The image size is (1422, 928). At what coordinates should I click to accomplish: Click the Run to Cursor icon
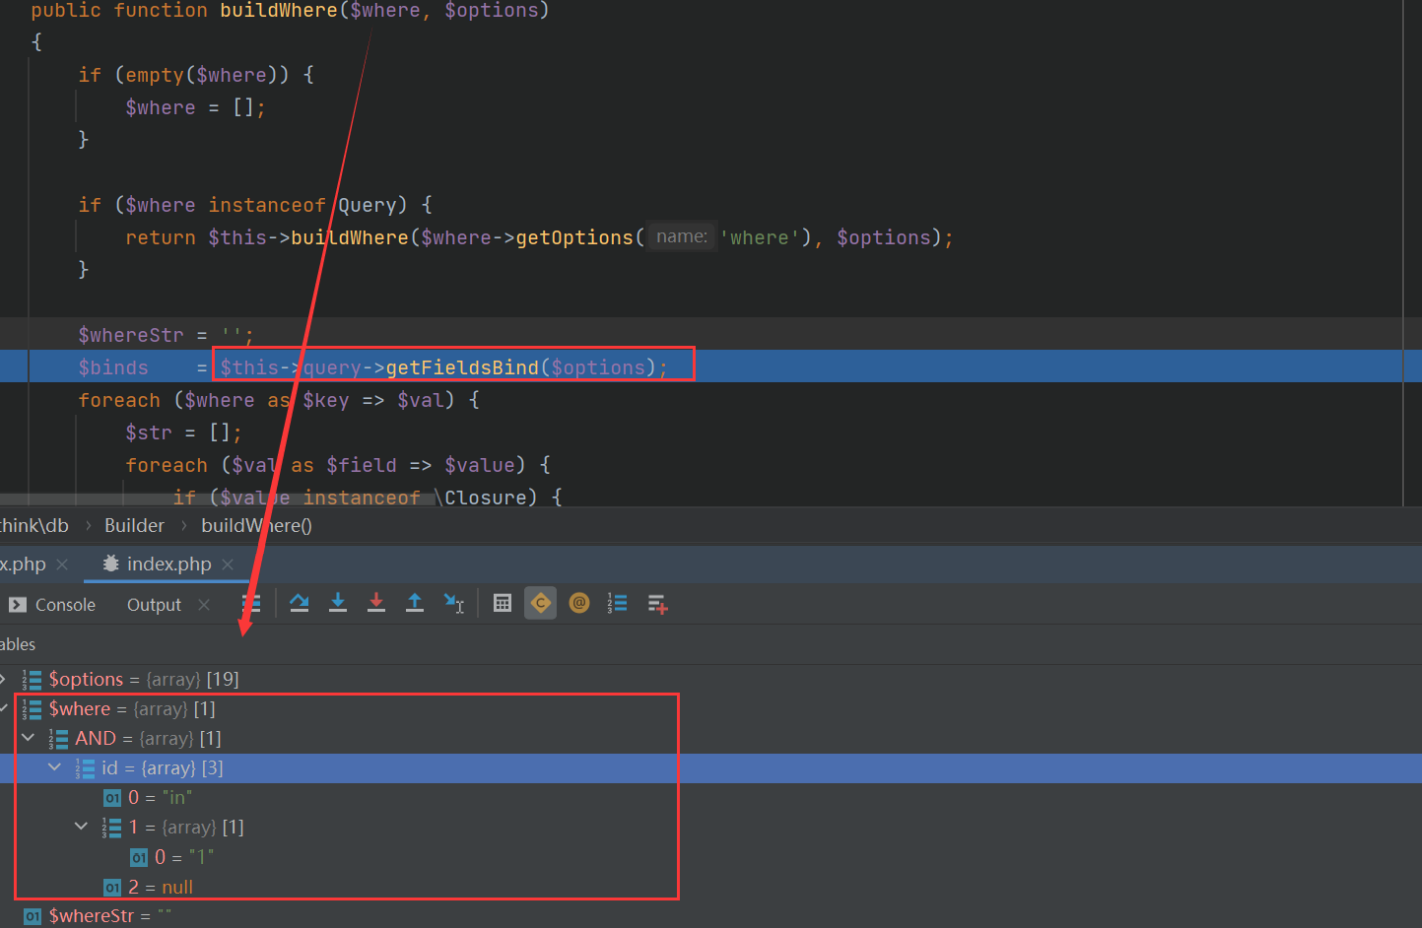454,603
